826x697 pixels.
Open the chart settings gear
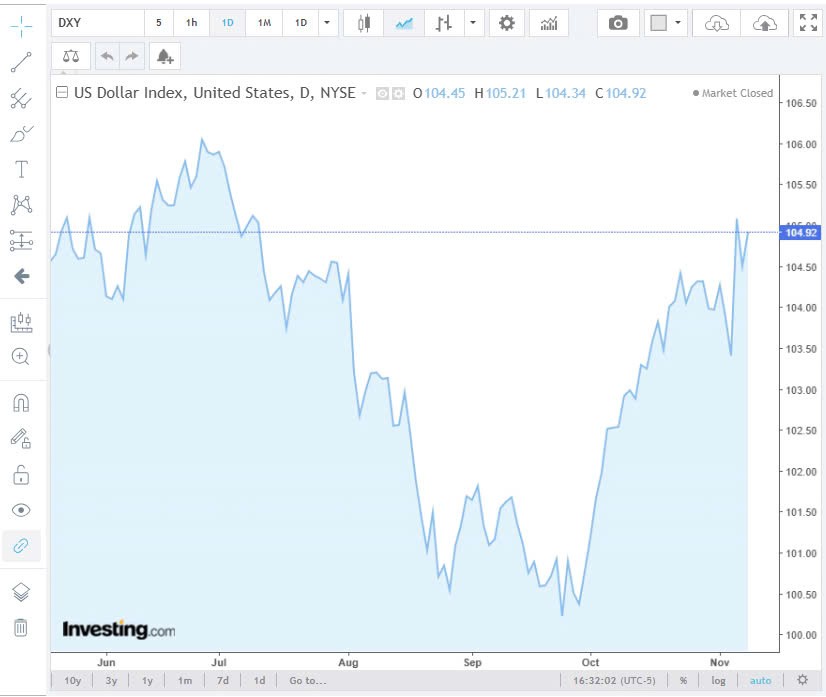tap(507, 22)
